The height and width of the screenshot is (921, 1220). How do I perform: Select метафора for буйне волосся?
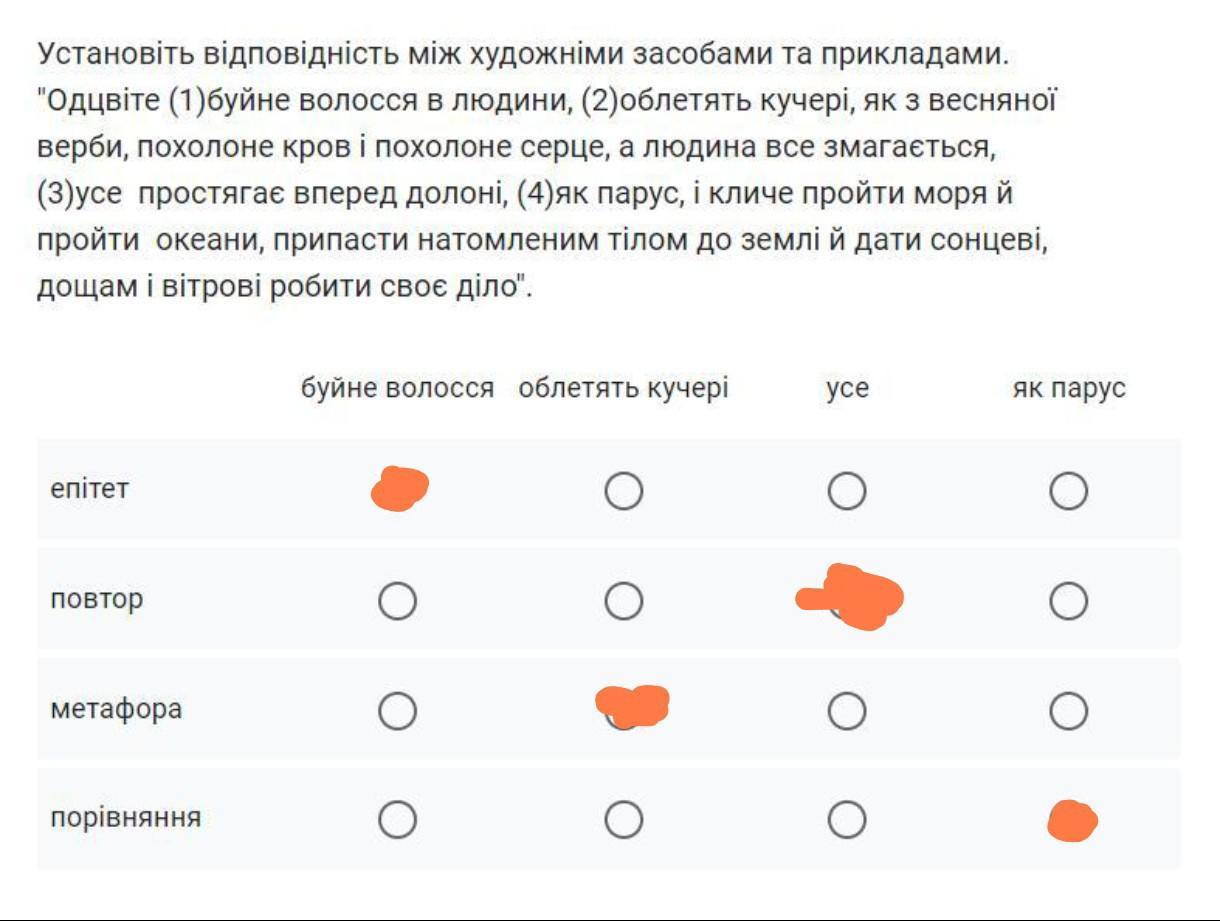[x=398, y=711]
